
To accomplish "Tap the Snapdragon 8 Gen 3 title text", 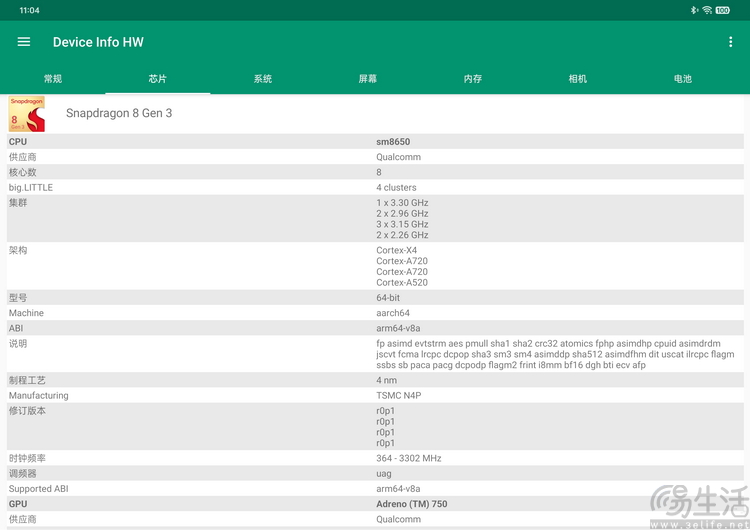I will tap(119, 113).
